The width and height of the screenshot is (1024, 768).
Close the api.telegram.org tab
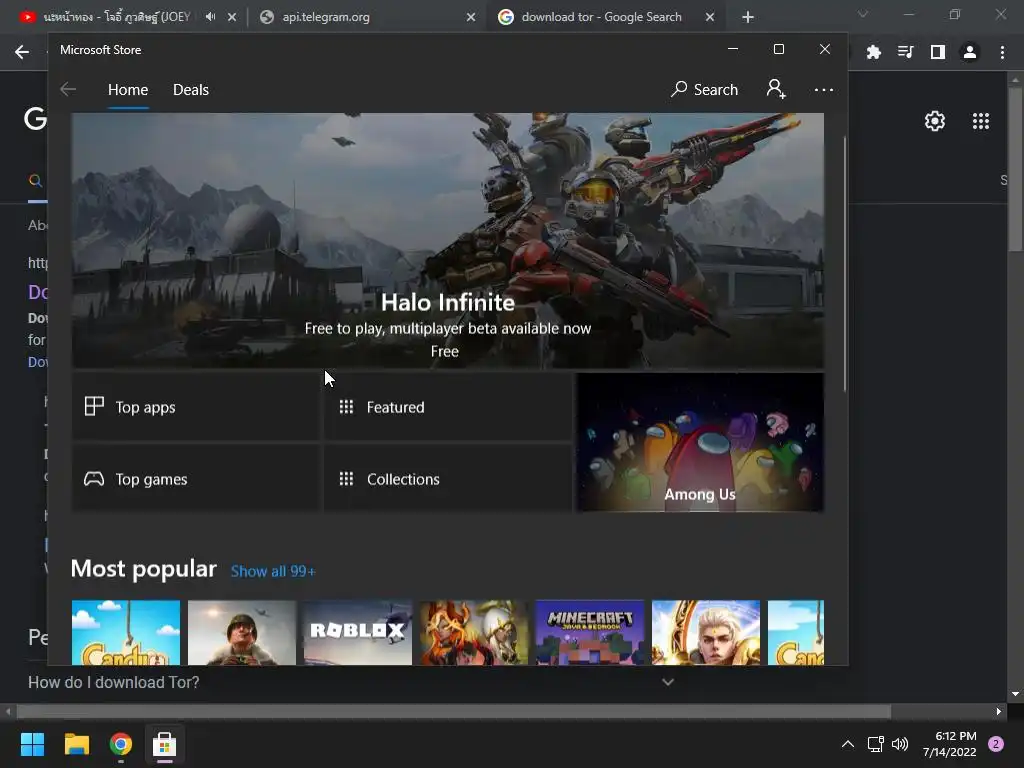[471, 17]
